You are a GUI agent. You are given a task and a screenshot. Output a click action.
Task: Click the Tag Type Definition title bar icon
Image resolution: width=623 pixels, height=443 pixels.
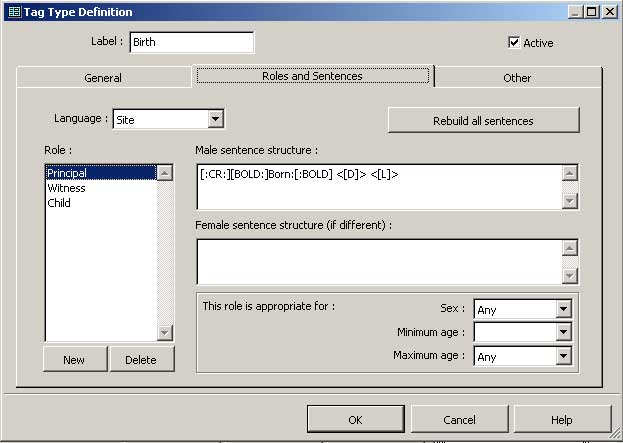pos(15,12)
